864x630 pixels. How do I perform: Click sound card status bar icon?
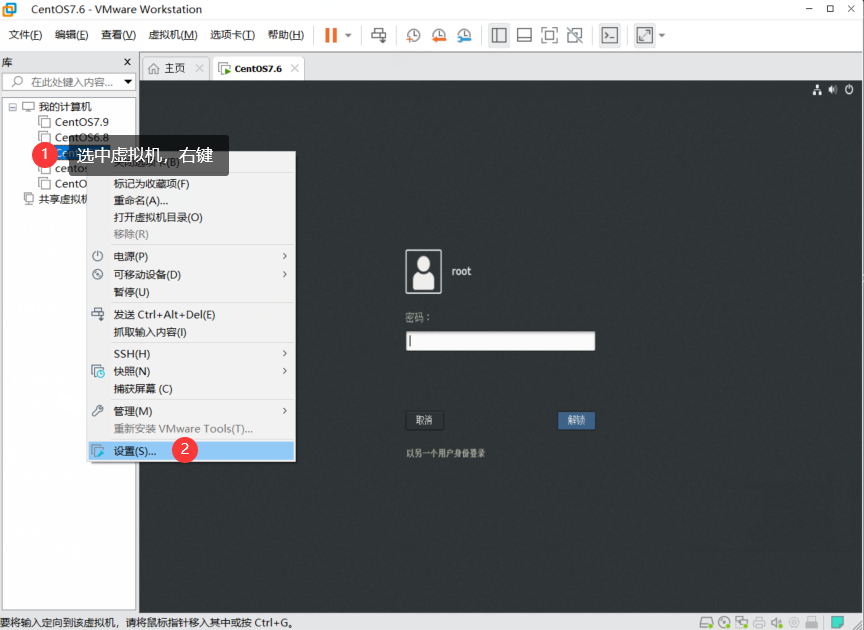777,622
